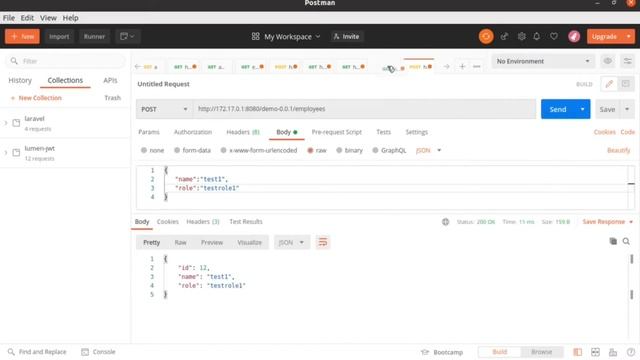Open the Edit menu
Viewport: 640px width, 360px height.
click(x=27, y=18)
